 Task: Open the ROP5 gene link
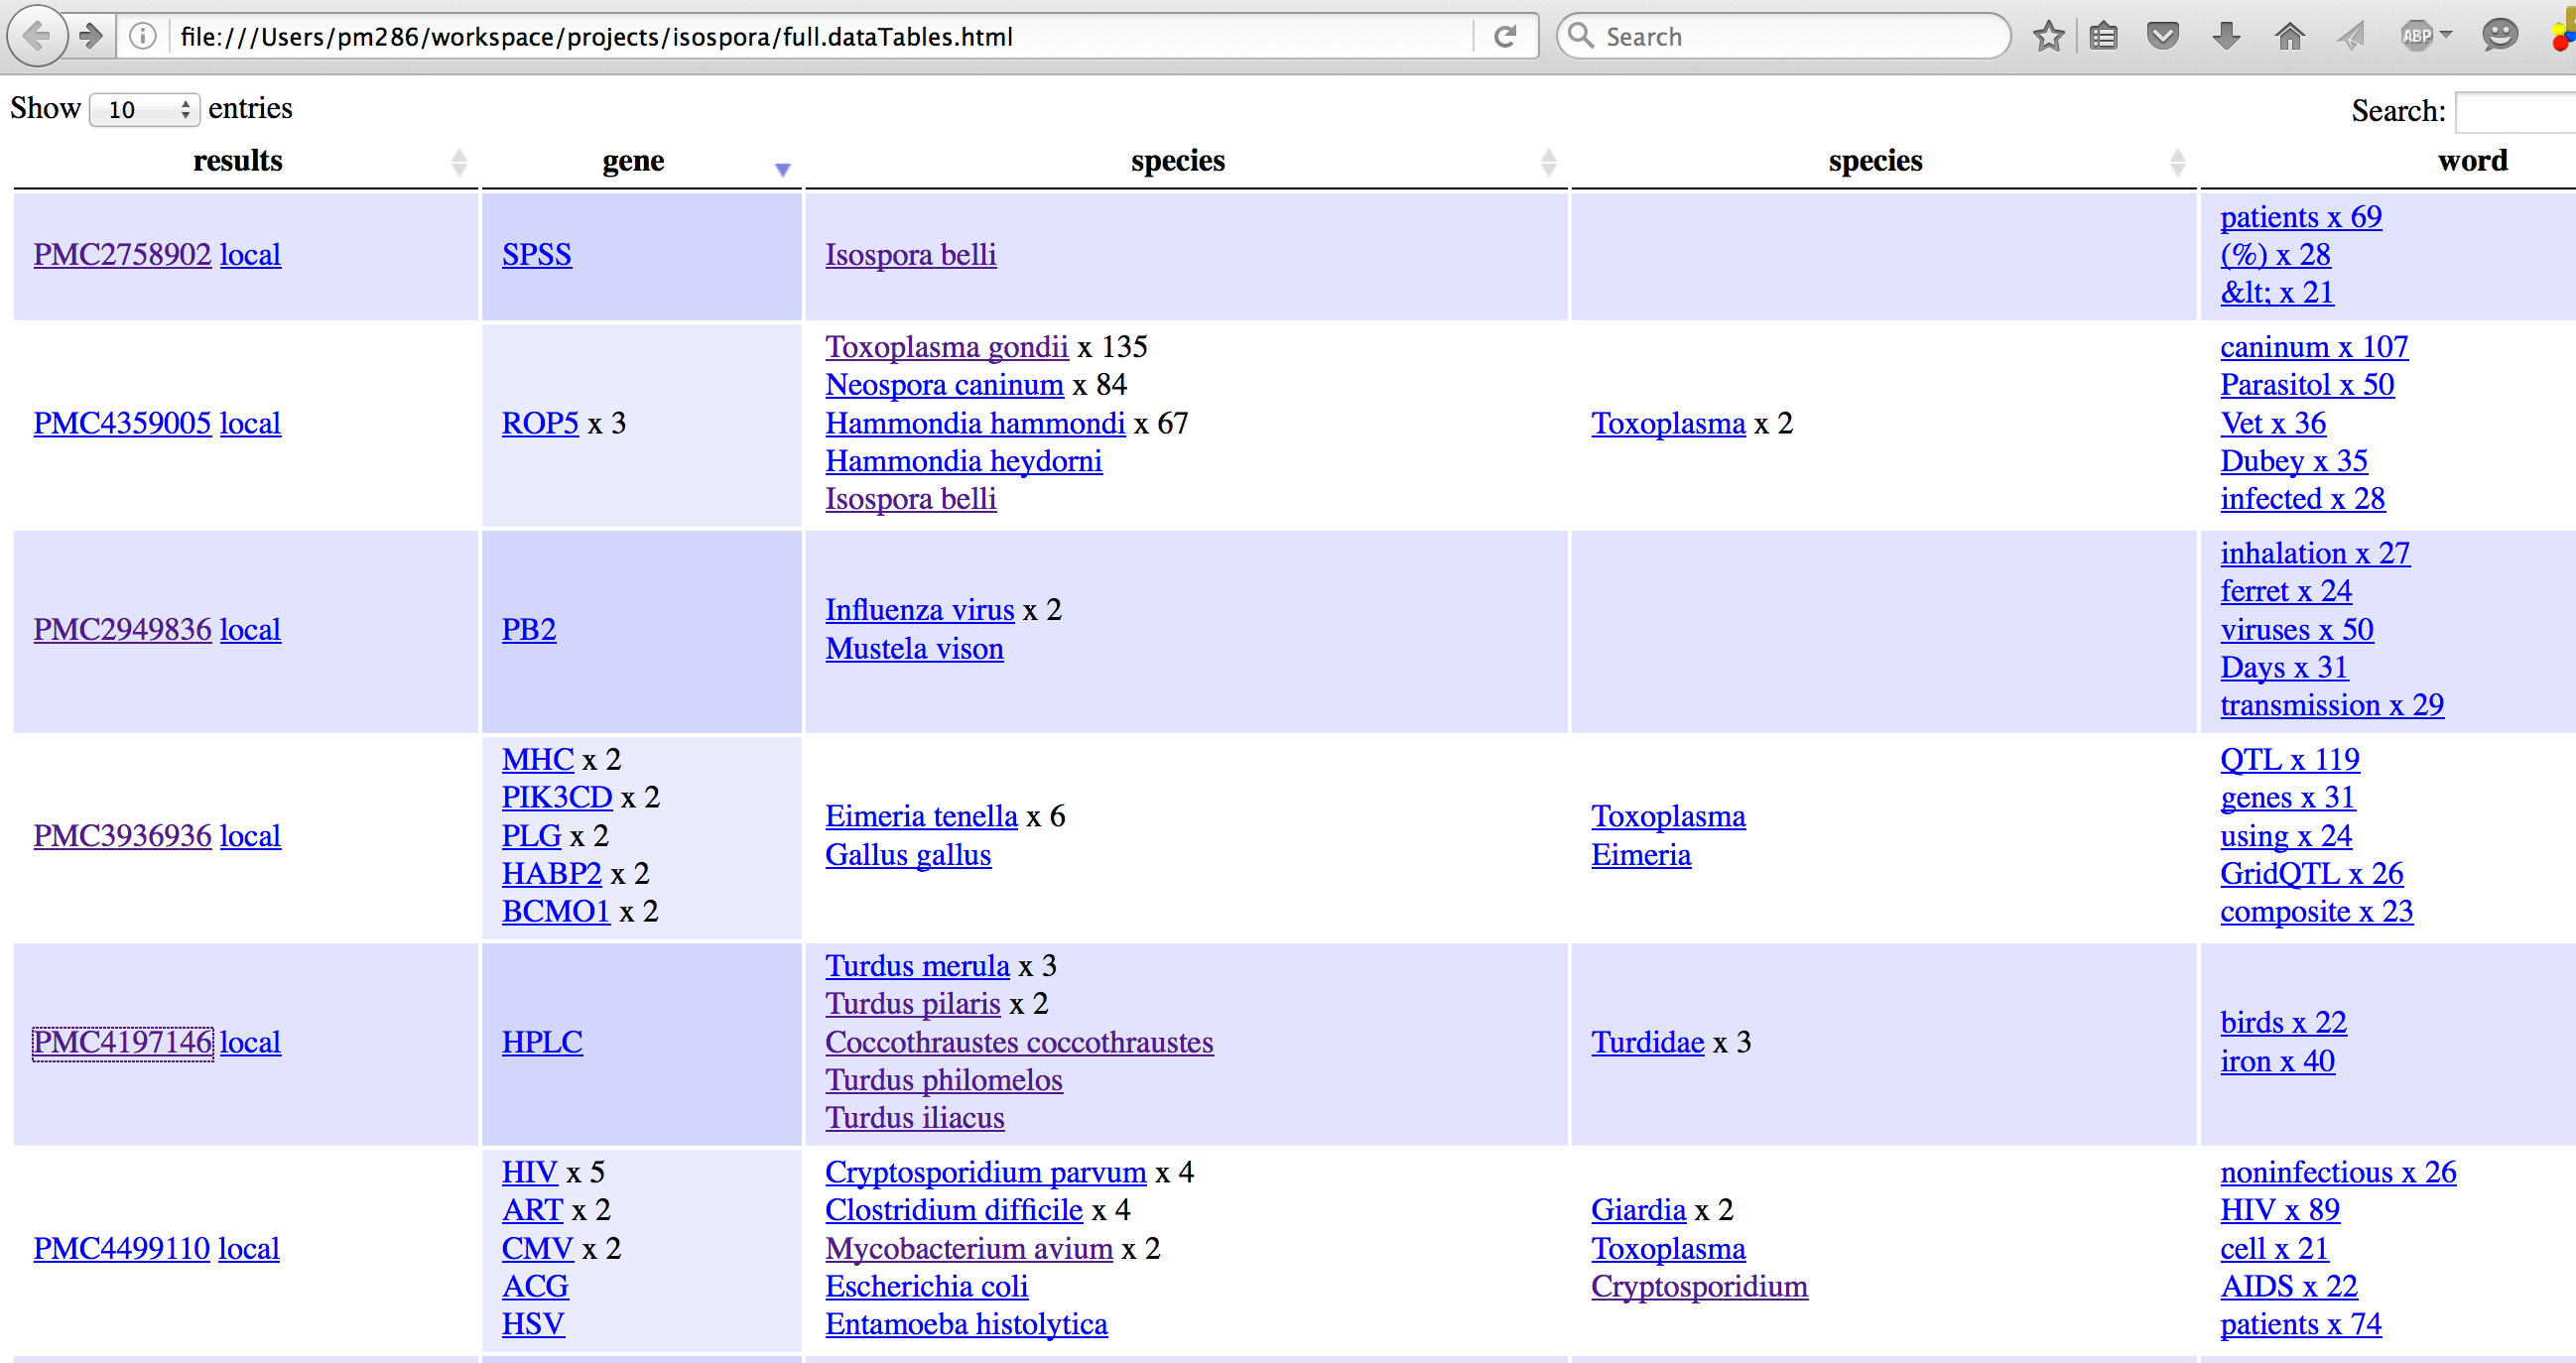coord(540,423)
